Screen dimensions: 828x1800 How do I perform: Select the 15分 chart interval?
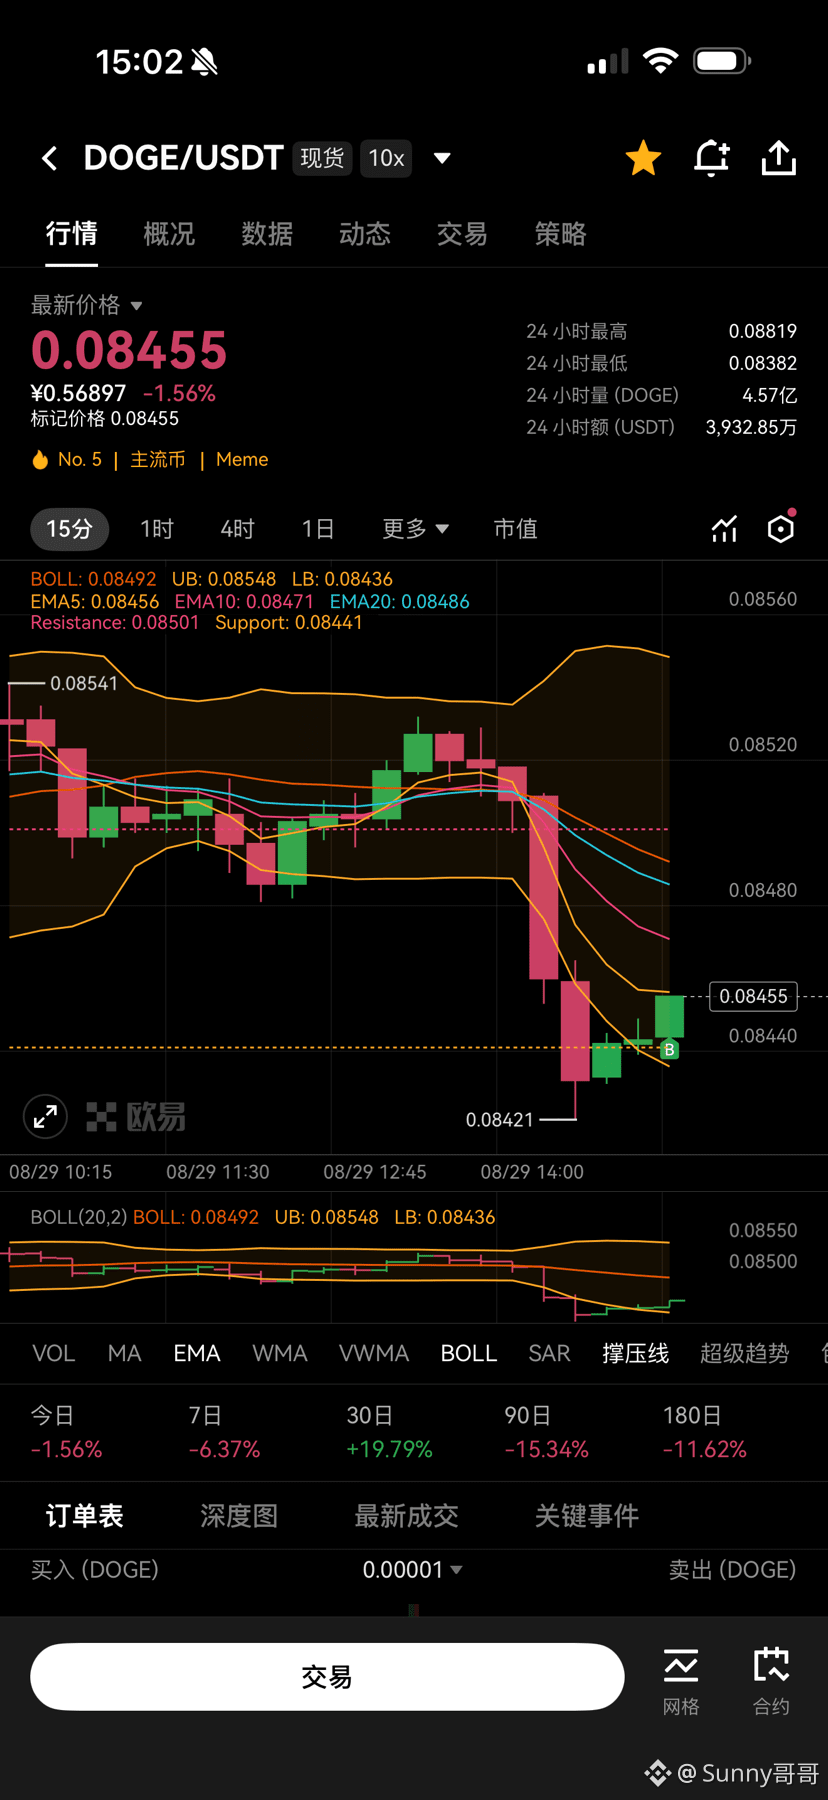(69, 529)
